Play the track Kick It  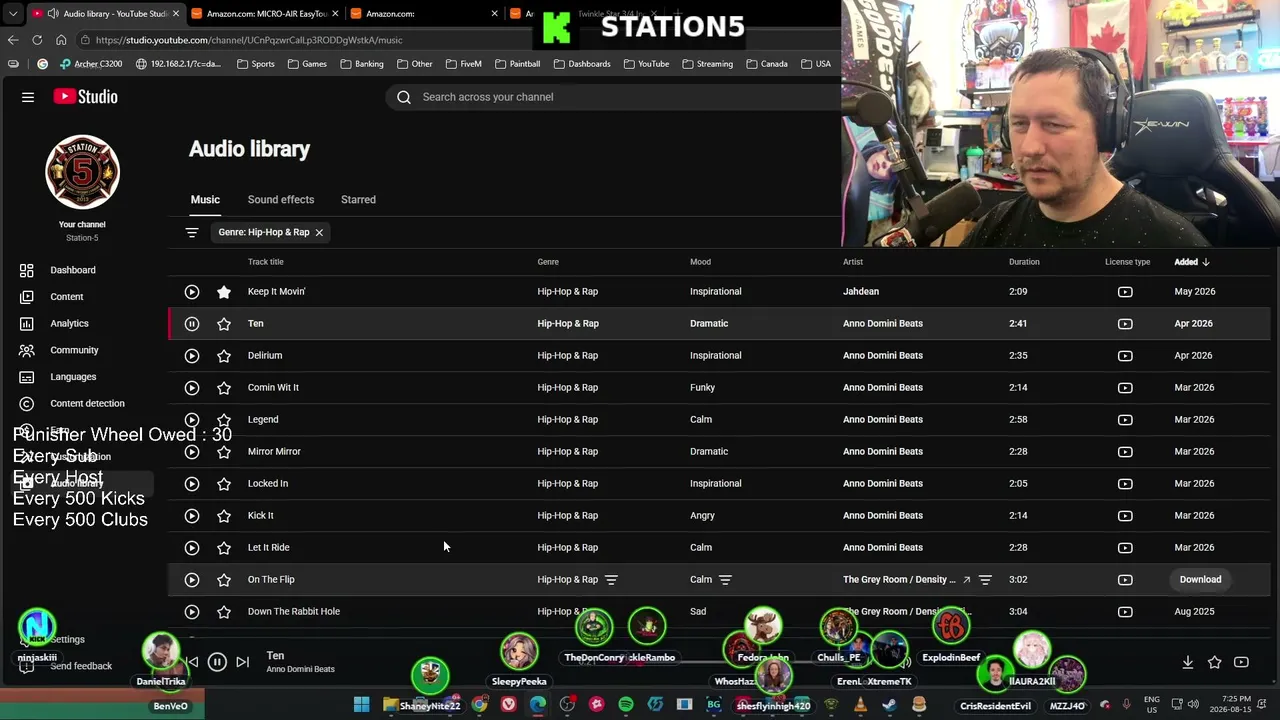[x=192, y=516]
